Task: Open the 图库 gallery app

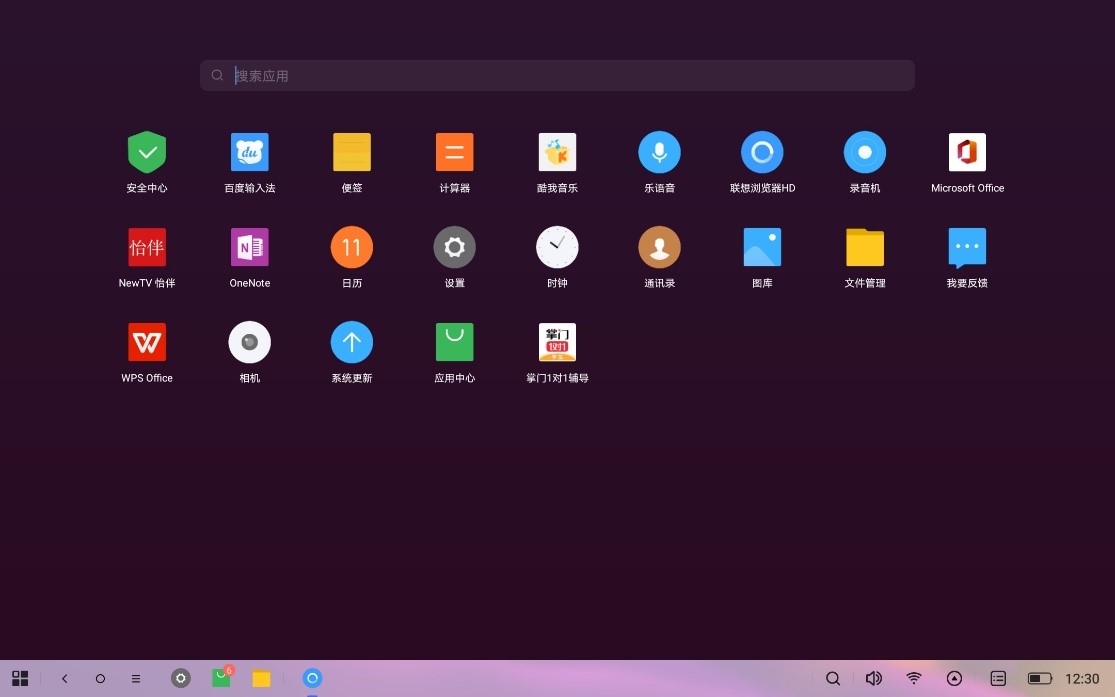Action: pyautogui.click(x=762, y=247)
